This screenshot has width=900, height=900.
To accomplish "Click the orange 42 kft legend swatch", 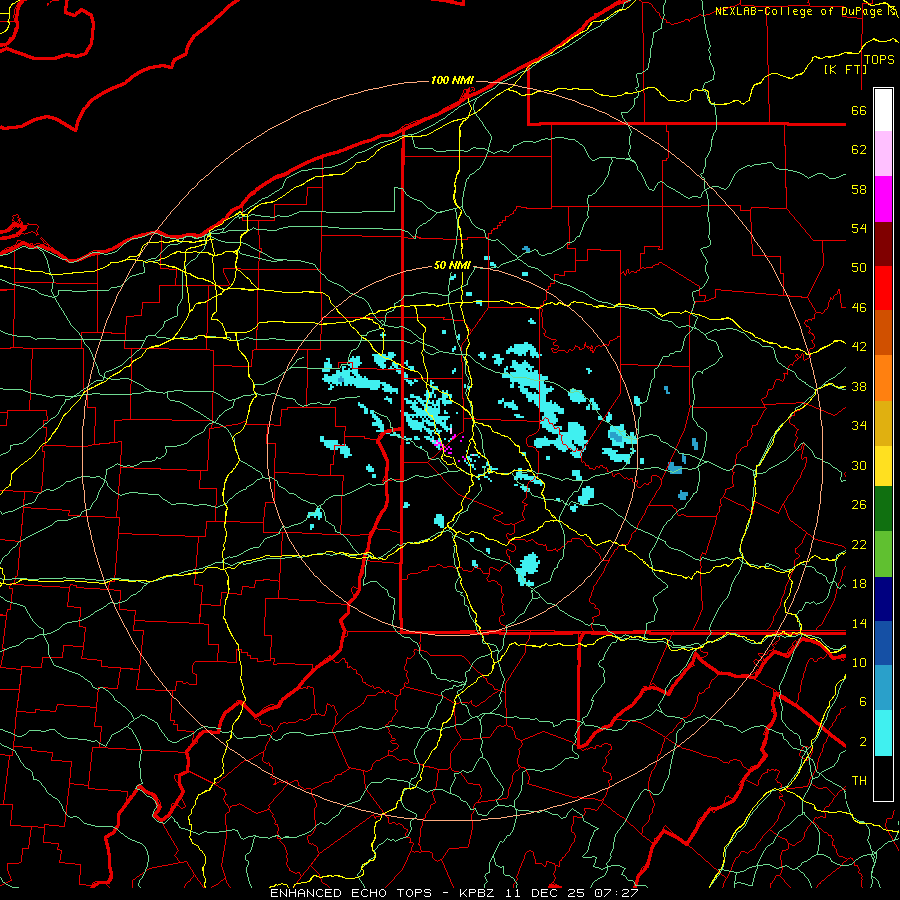I will [883, 377].
